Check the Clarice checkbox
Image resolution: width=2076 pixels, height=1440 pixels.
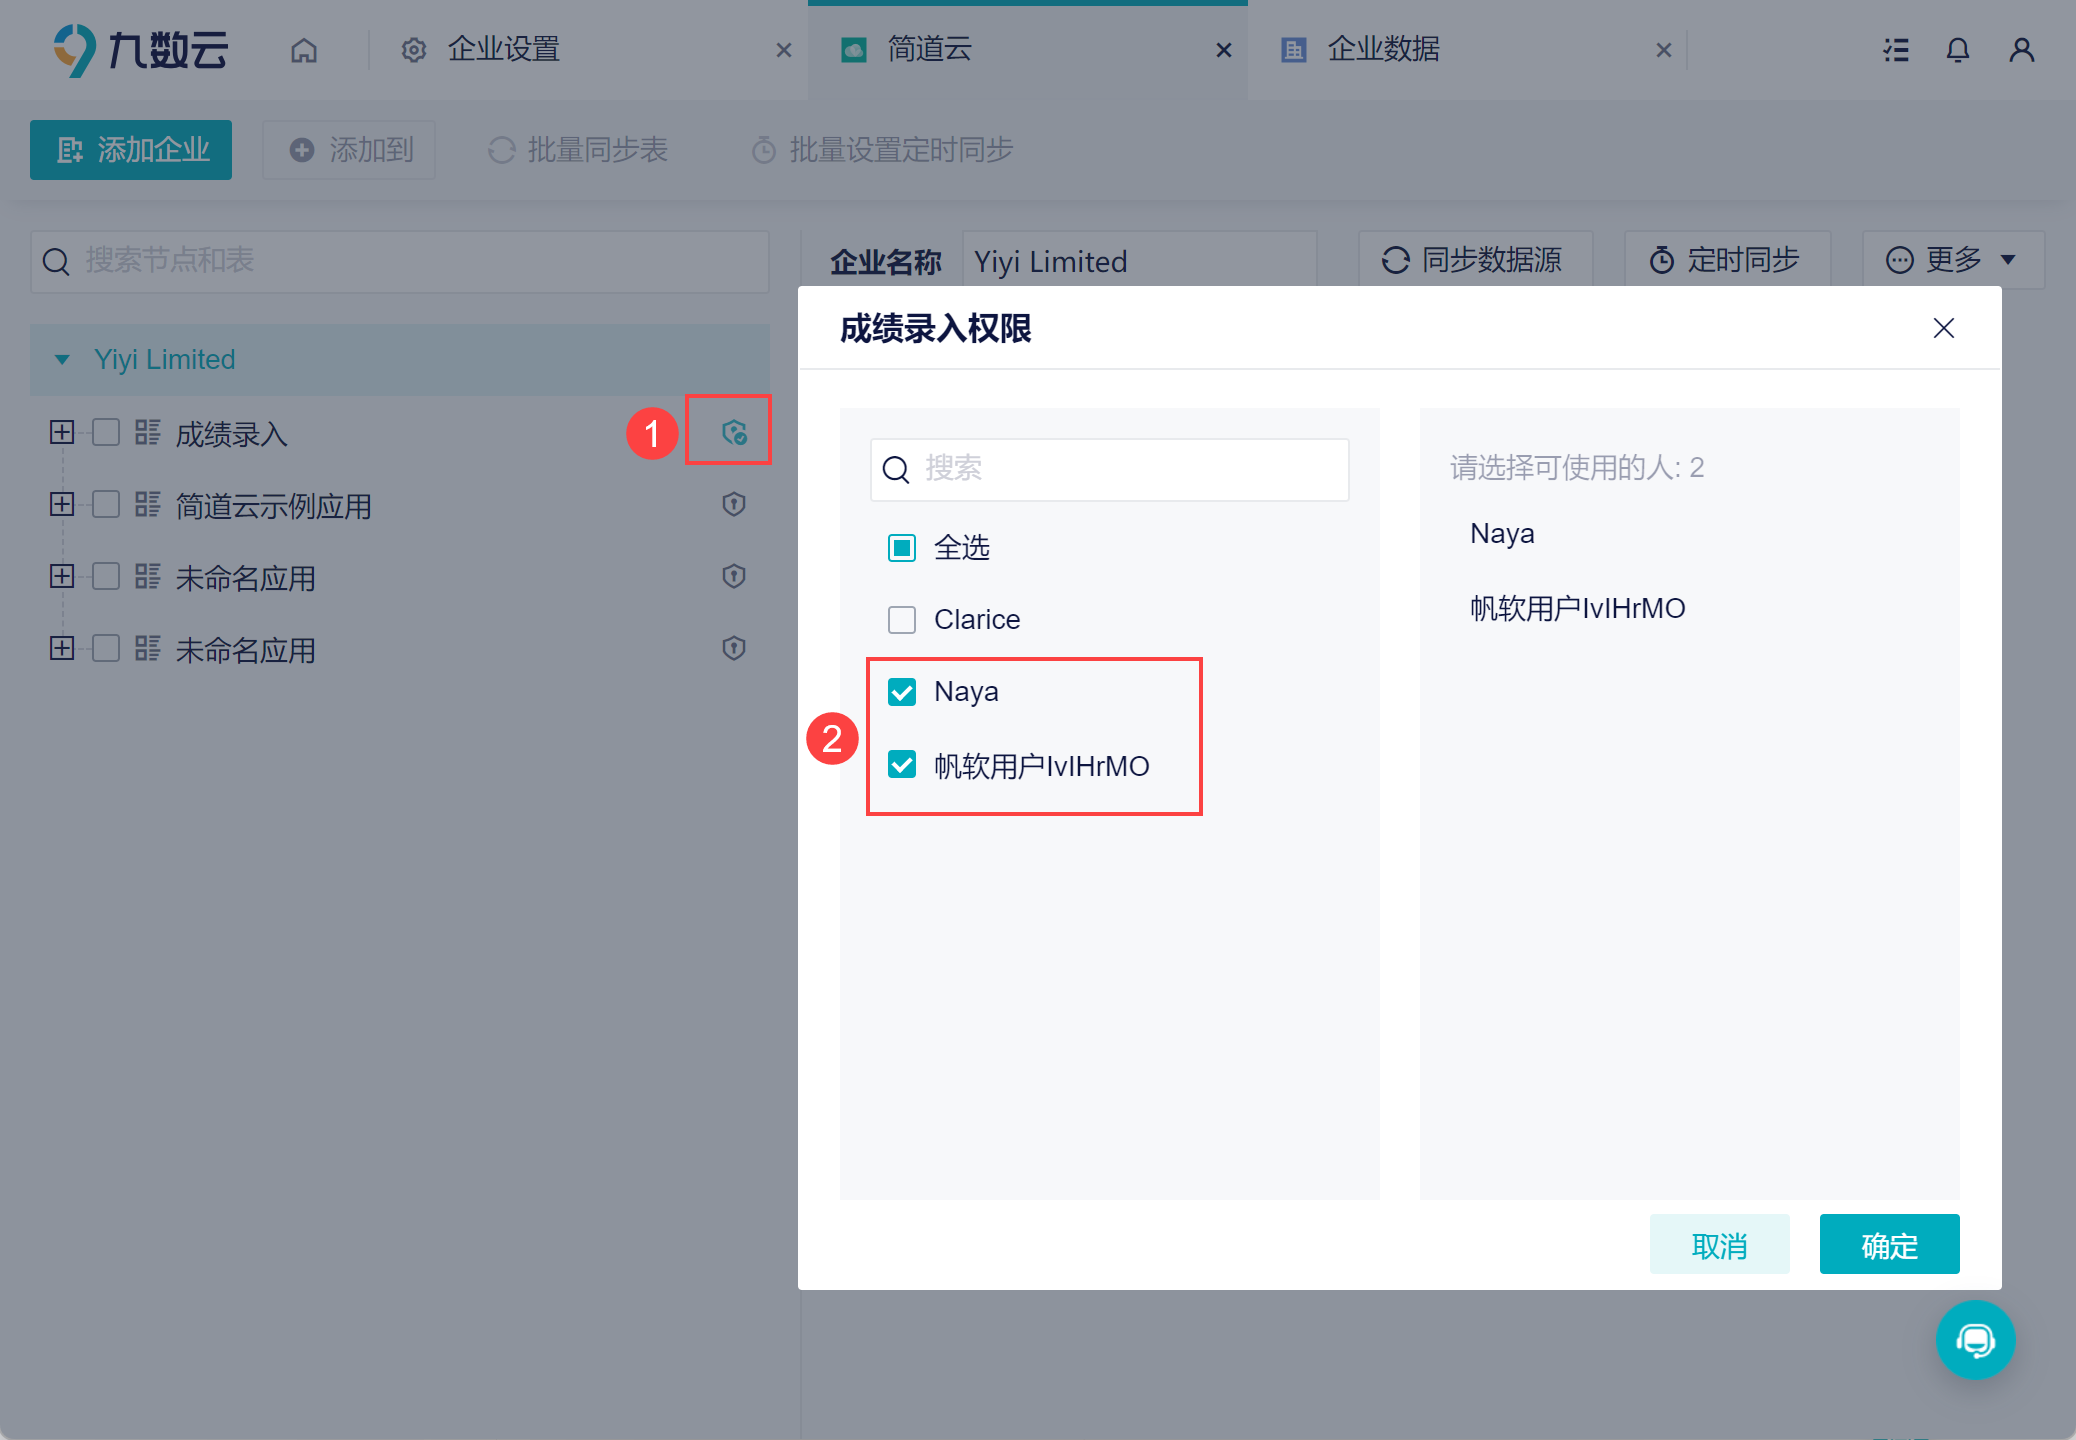coord(902,620)
